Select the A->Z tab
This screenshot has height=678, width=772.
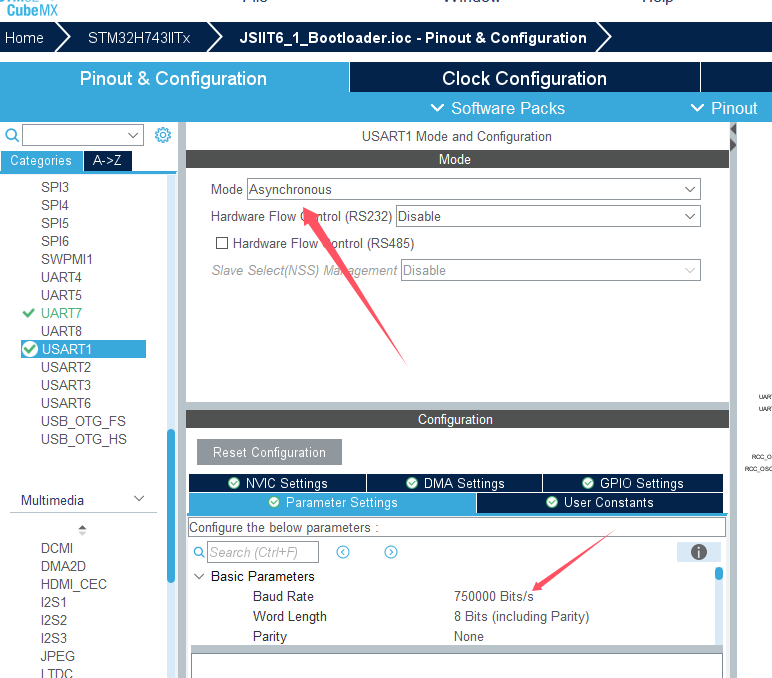click(107, 161)
